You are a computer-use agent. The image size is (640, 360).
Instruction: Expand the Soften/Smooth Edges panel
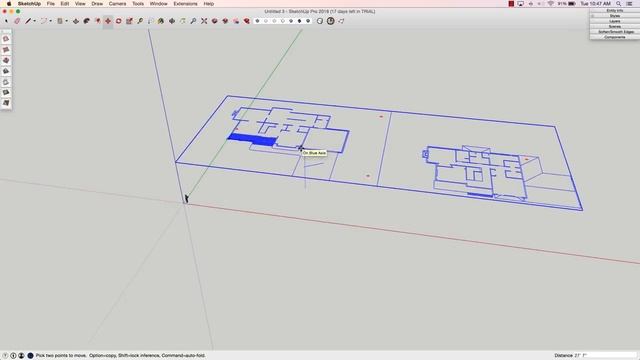(x=615, y=32)
